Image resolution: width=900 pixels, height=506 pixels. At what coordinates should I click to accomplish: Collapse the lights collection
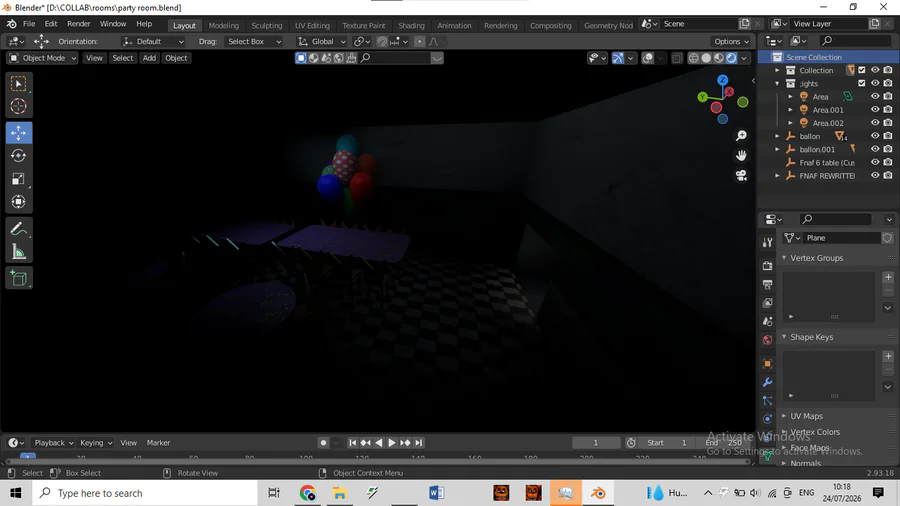pos(778,83)
